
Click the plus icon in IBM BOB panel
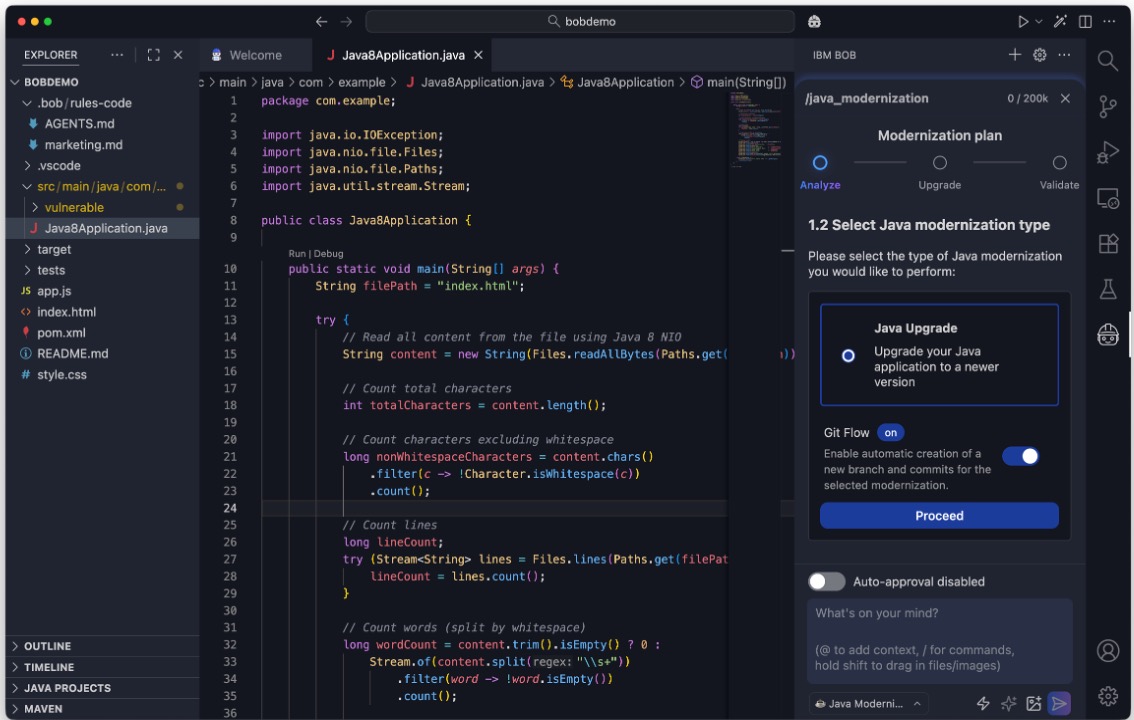click(1015, 55)
